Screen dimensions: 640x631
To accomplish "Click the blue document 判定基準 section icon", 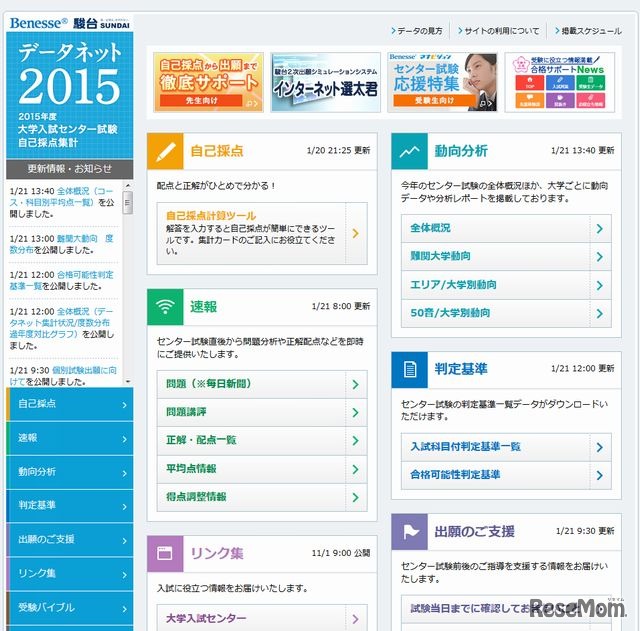I will point(409,369).
